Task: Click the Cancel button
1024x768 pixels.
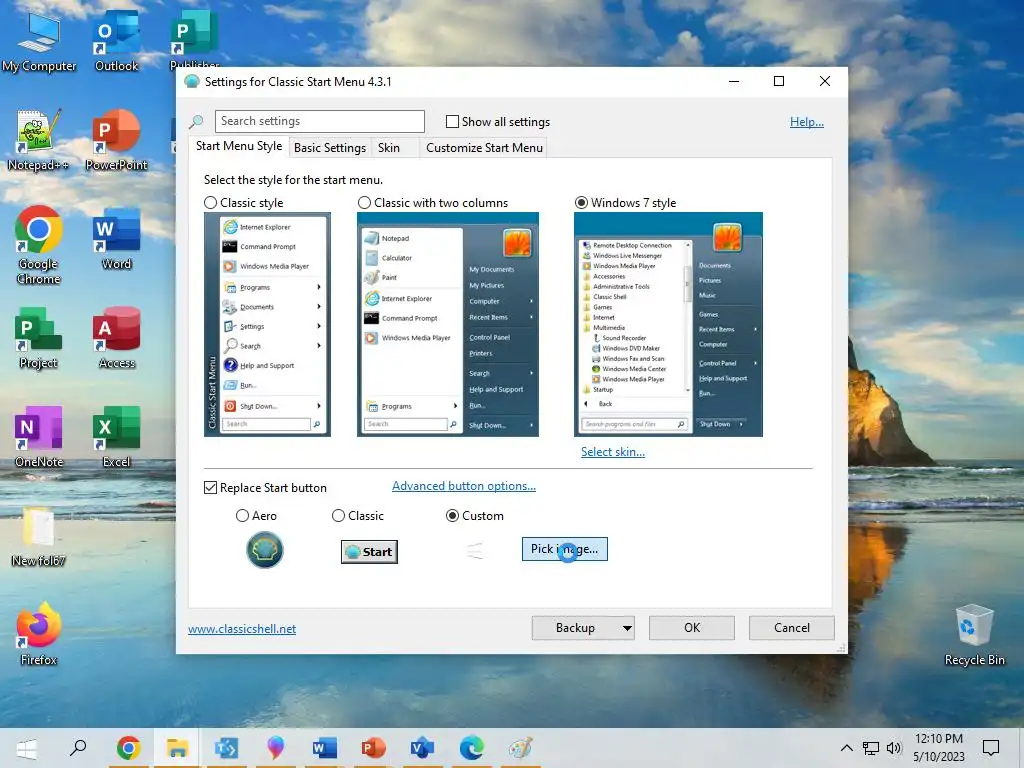Action: (x=792, y=628)
